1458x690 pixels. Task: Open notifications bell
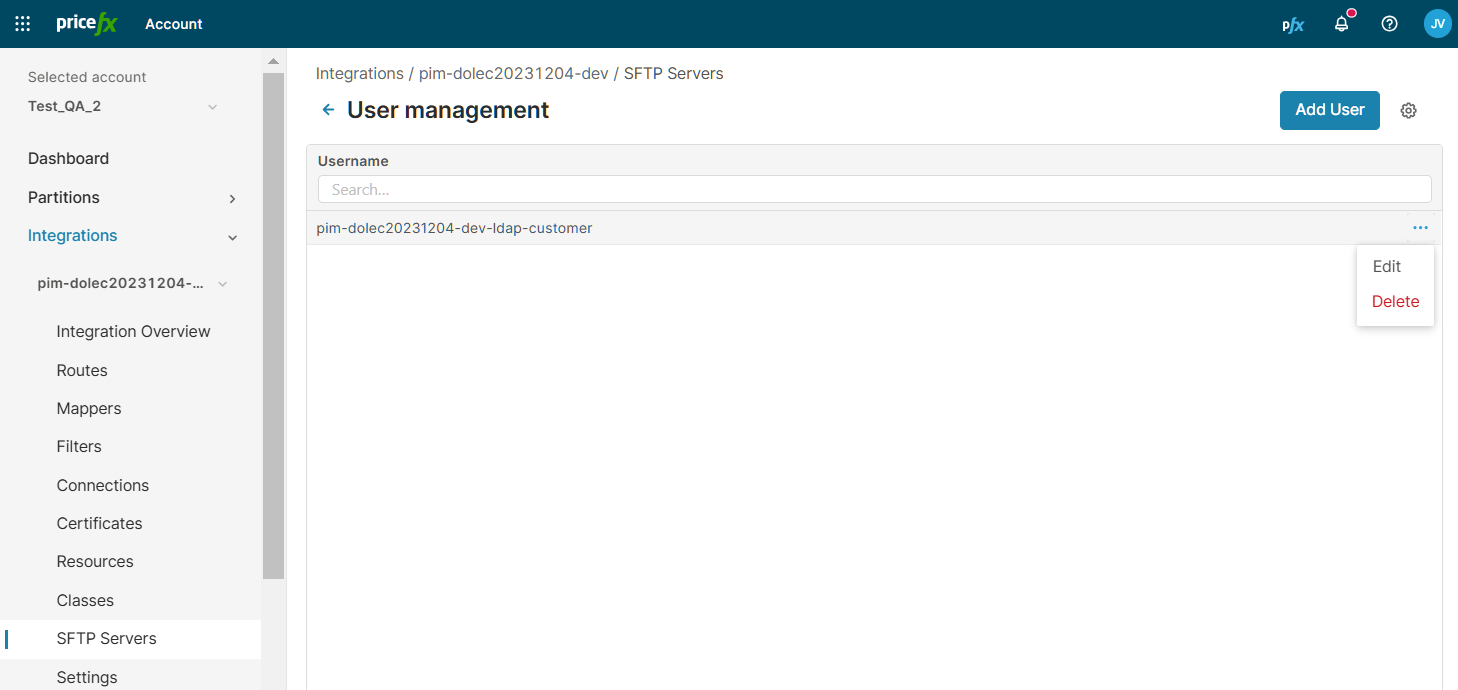click(1342, 24)
